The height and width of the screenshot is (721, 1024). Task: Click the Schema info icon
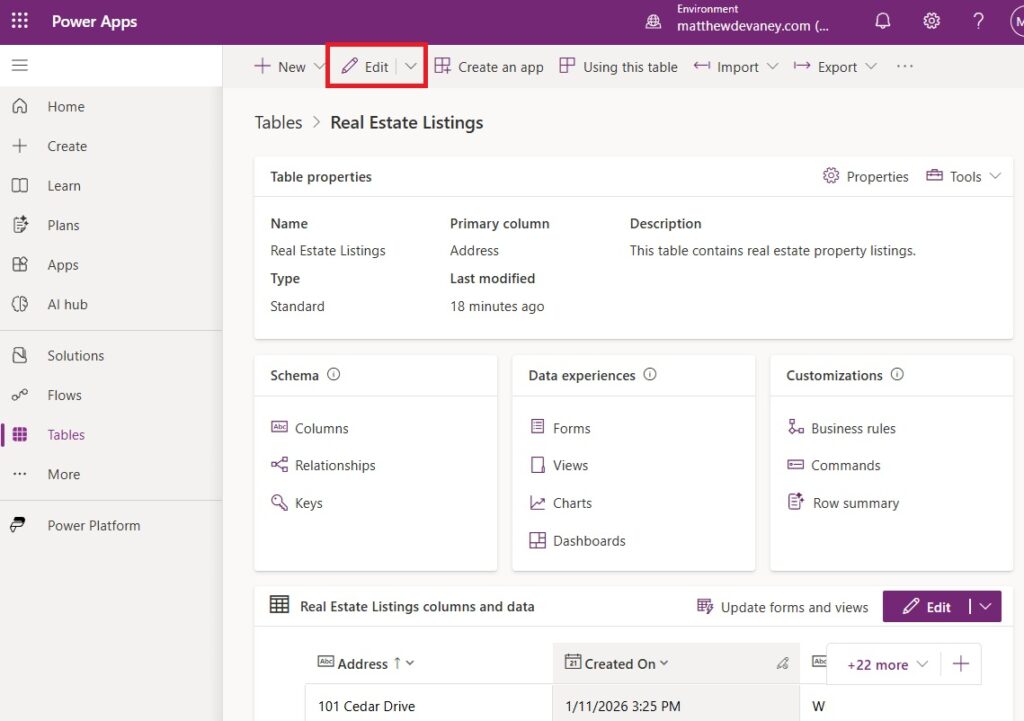point(334,375)
